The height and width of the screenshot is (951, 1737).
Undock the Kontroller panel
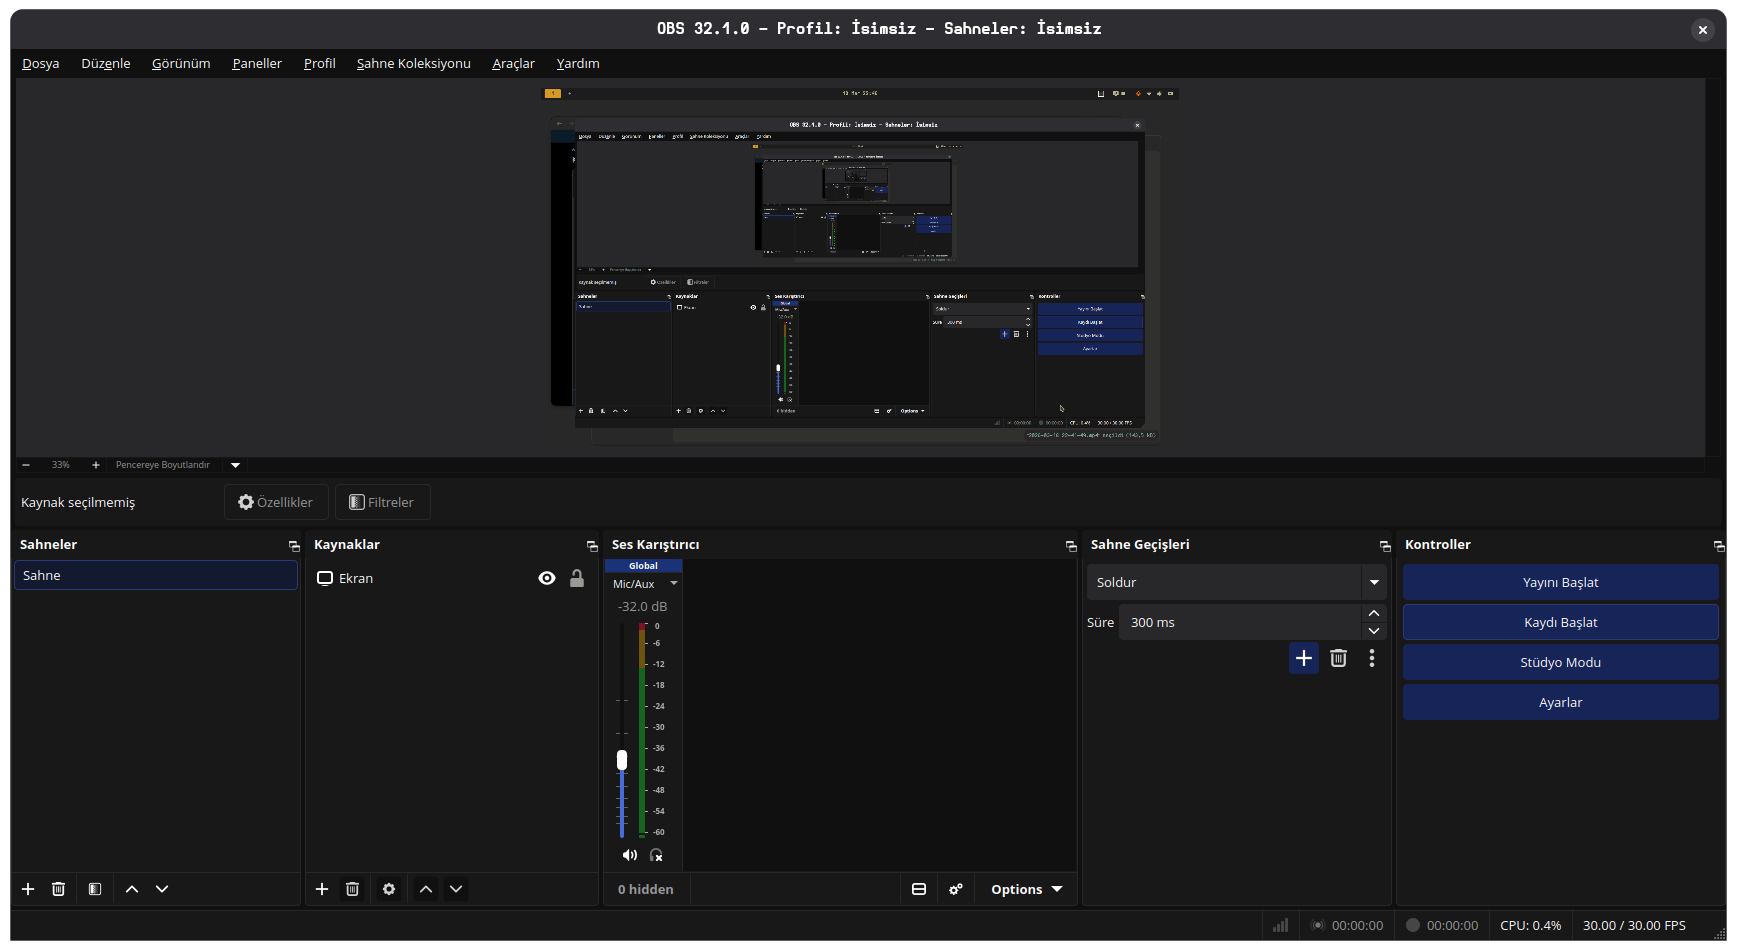coord(1719,546)
